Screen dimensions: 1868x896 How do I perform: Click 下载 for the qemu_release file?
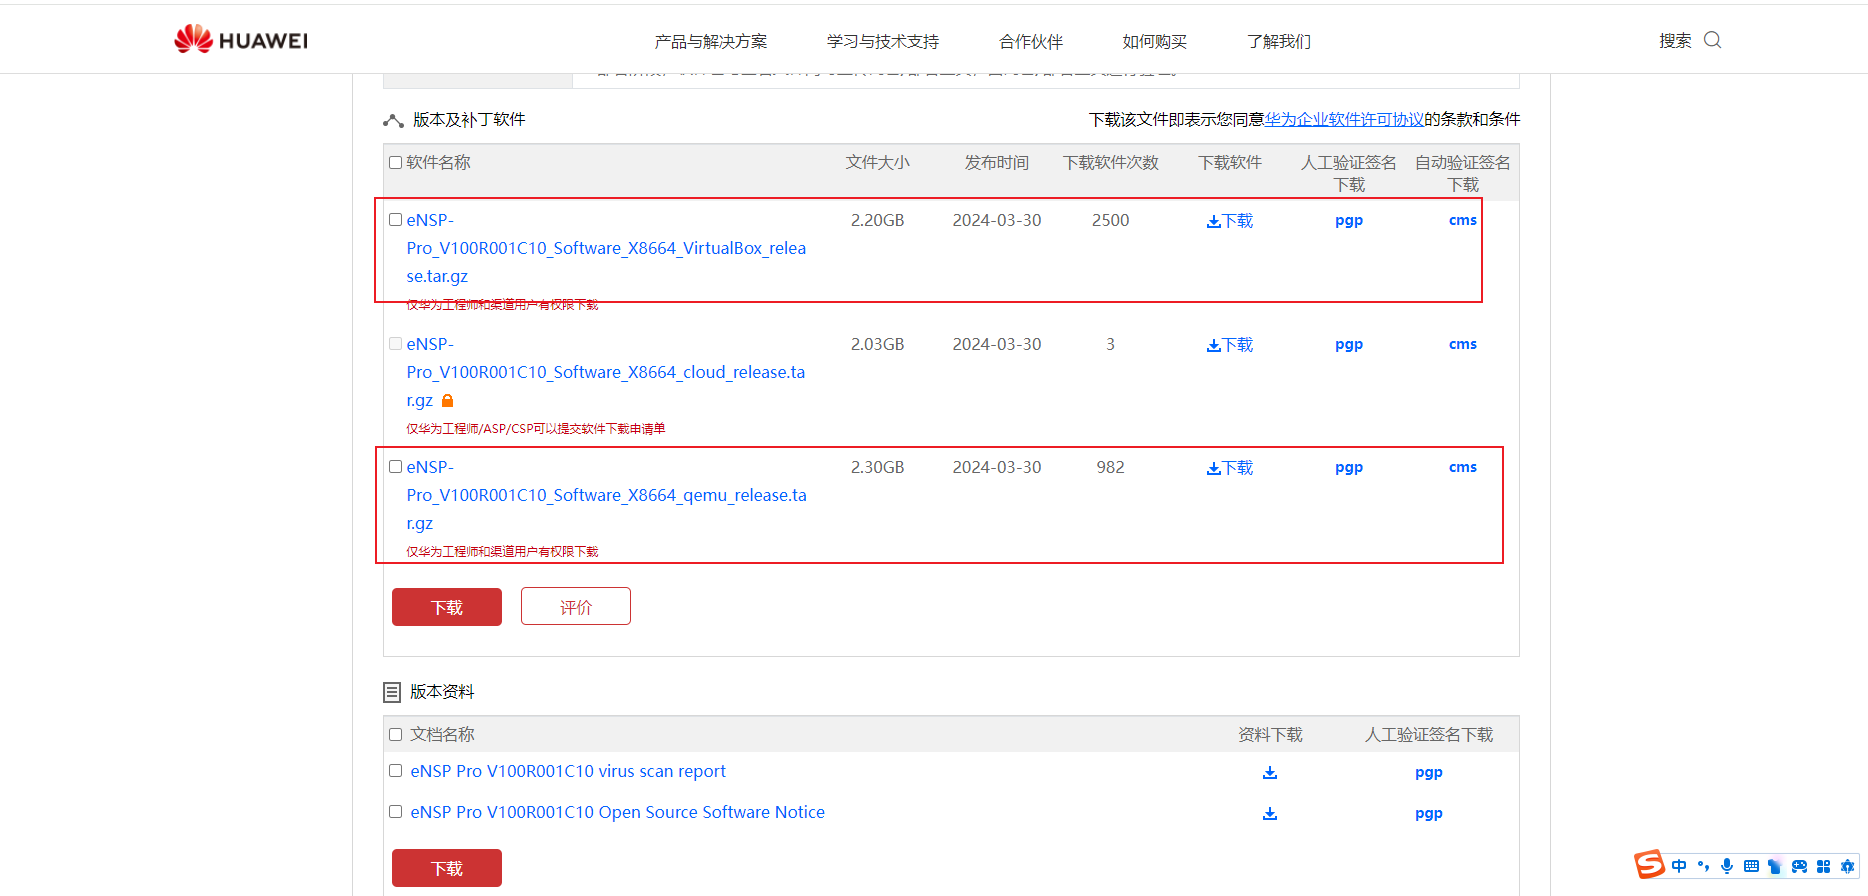pyautogui.click(x=1230, y=468)
